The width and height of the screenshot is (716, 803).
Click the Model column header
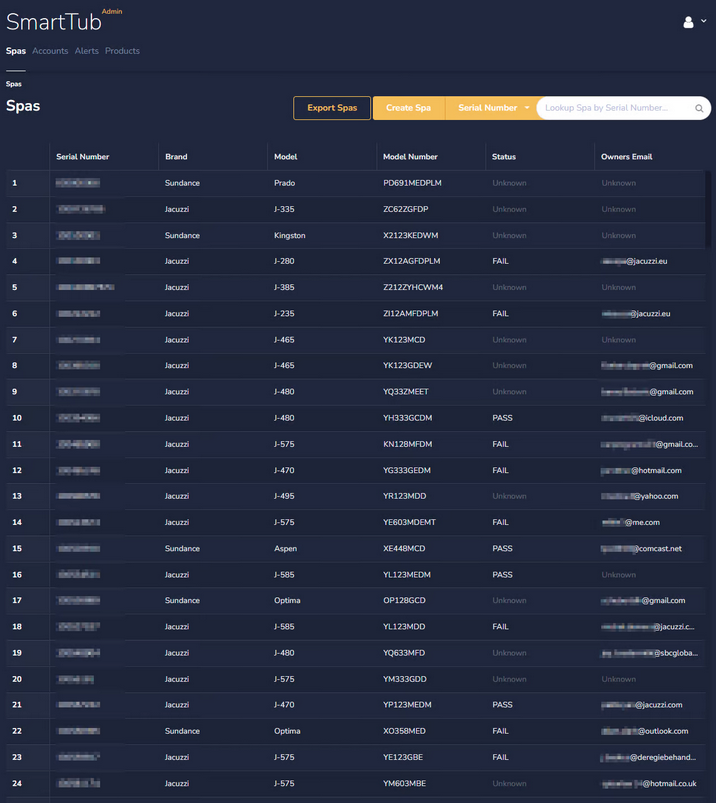286,157
